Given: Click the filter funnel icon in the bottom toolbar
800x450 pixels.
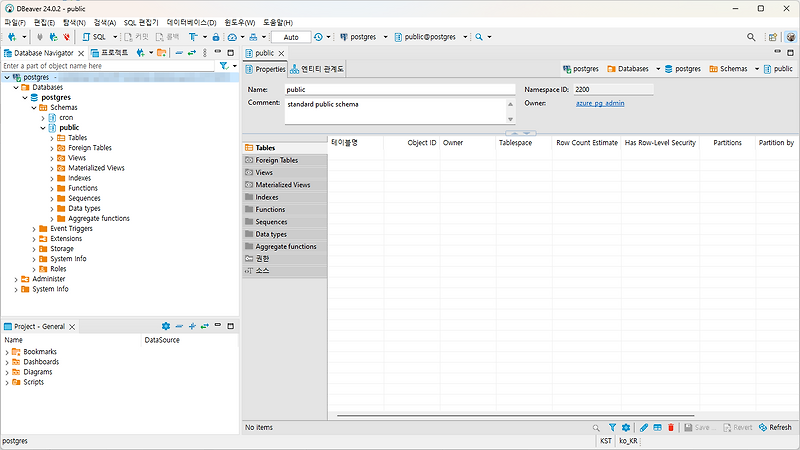Looking at the screenshot, I should 613,427.
